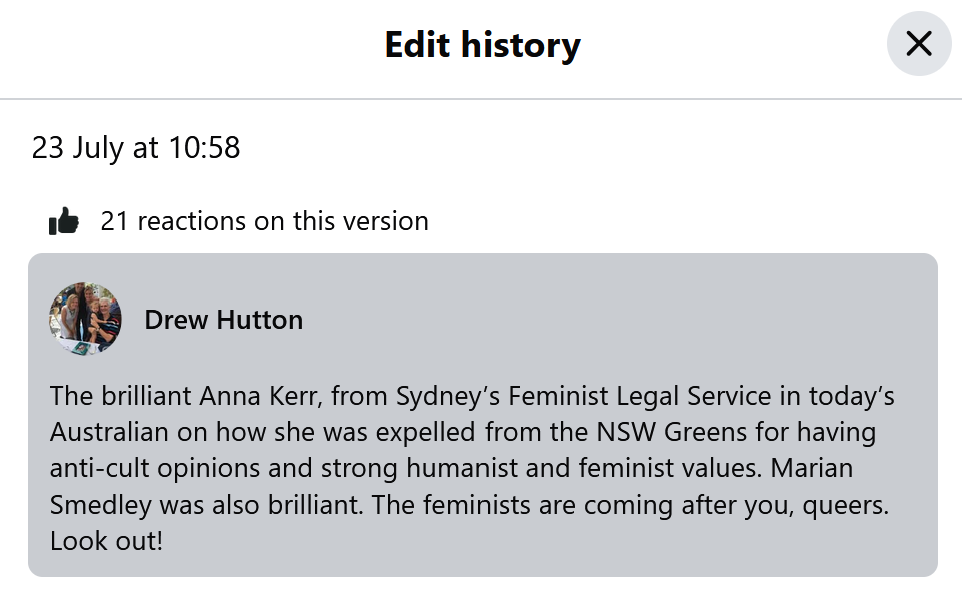The height and width of the screenshot is (598, 962).
Task: Click the Edit history heading
Action: tap(482, 44)
